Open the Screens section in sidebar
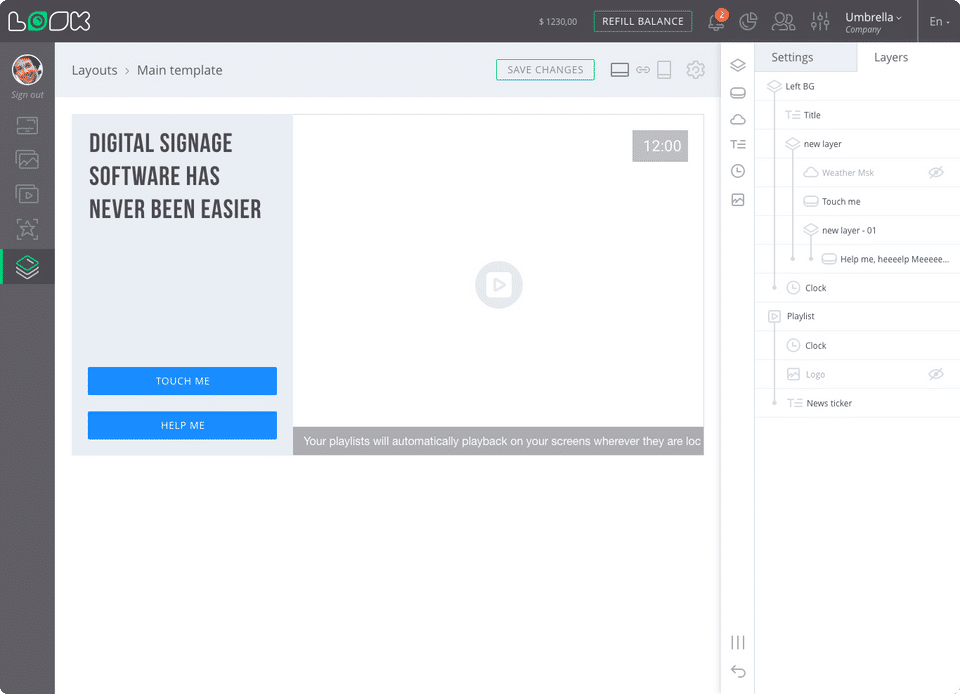Image resolution: width=960 pixels, height=694 pixels. point(27,125)
